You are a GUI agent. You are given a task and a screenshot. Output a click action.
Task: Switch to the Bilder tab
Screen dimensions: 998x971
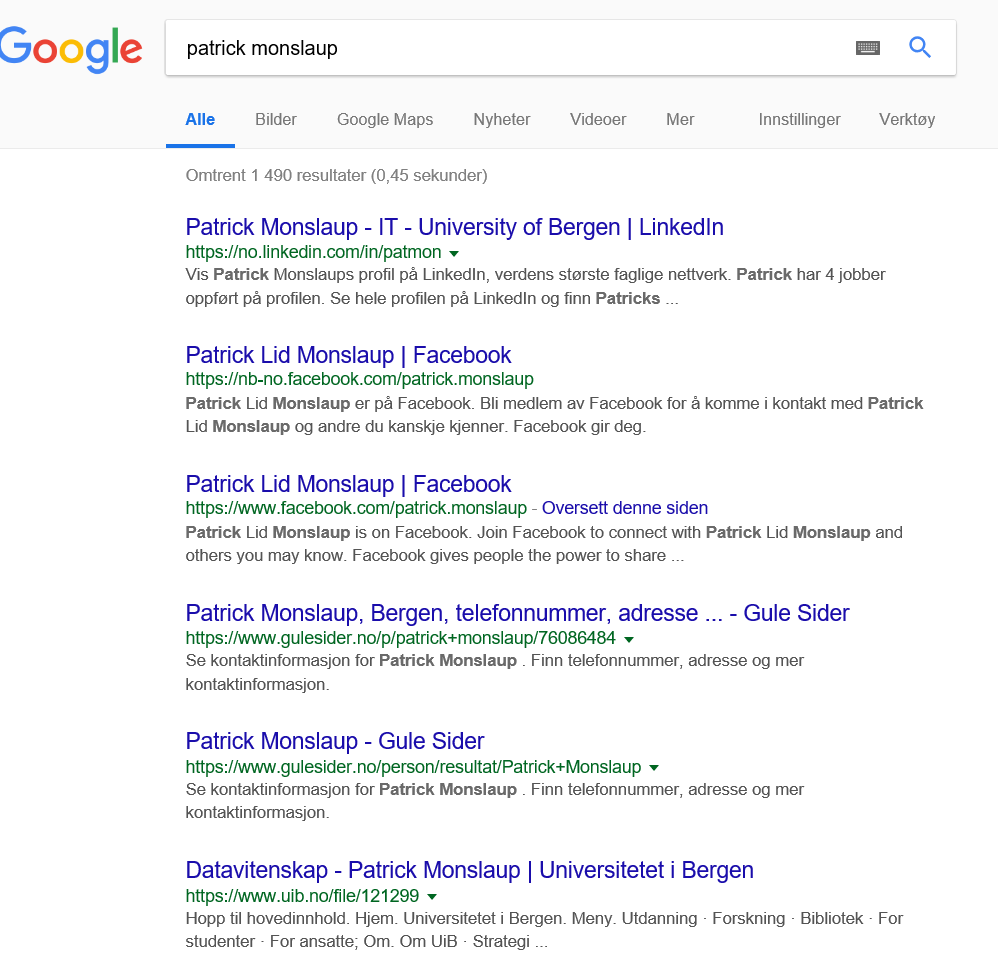[x=276, y=120]
